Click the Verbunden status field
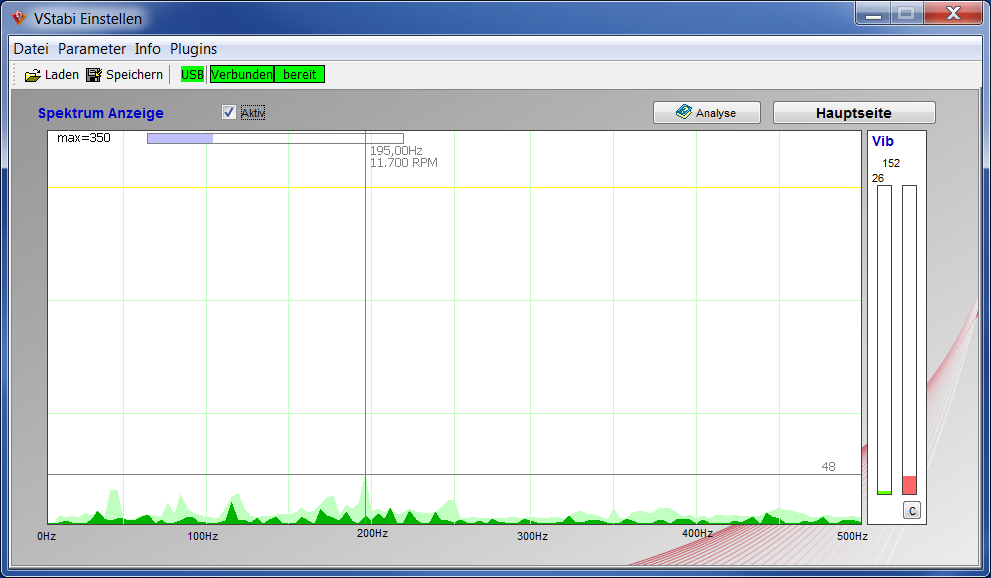 point(241,75)
